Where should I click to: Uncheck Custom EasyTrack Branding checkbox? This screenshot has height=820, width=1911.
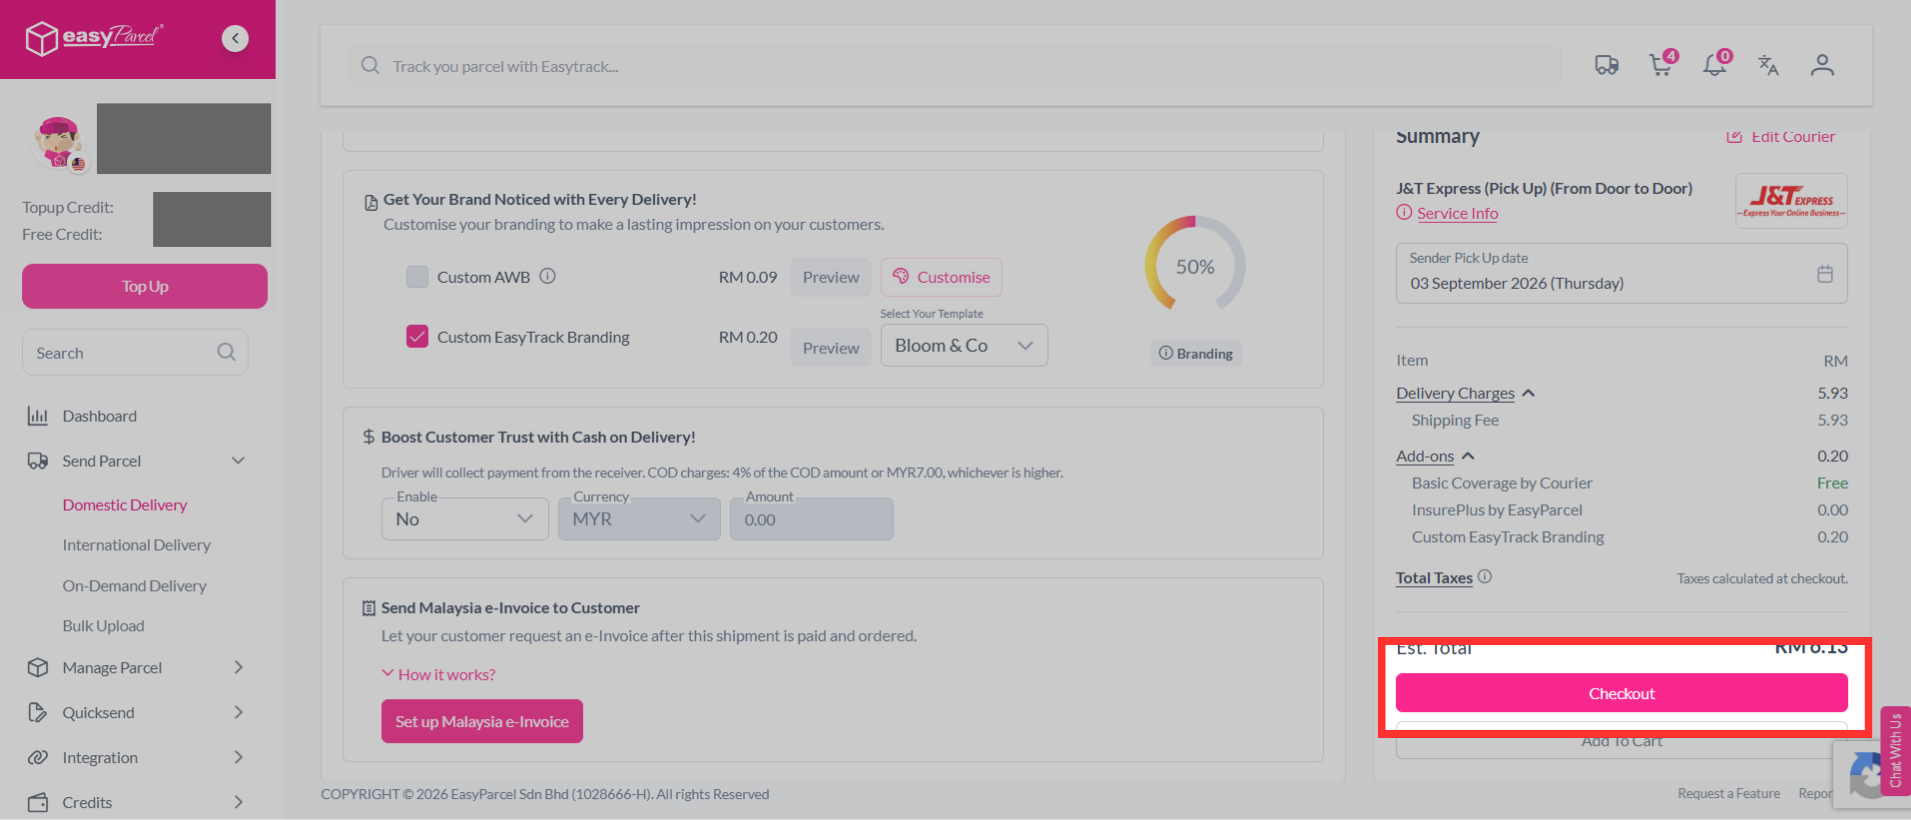coord(417,337)
